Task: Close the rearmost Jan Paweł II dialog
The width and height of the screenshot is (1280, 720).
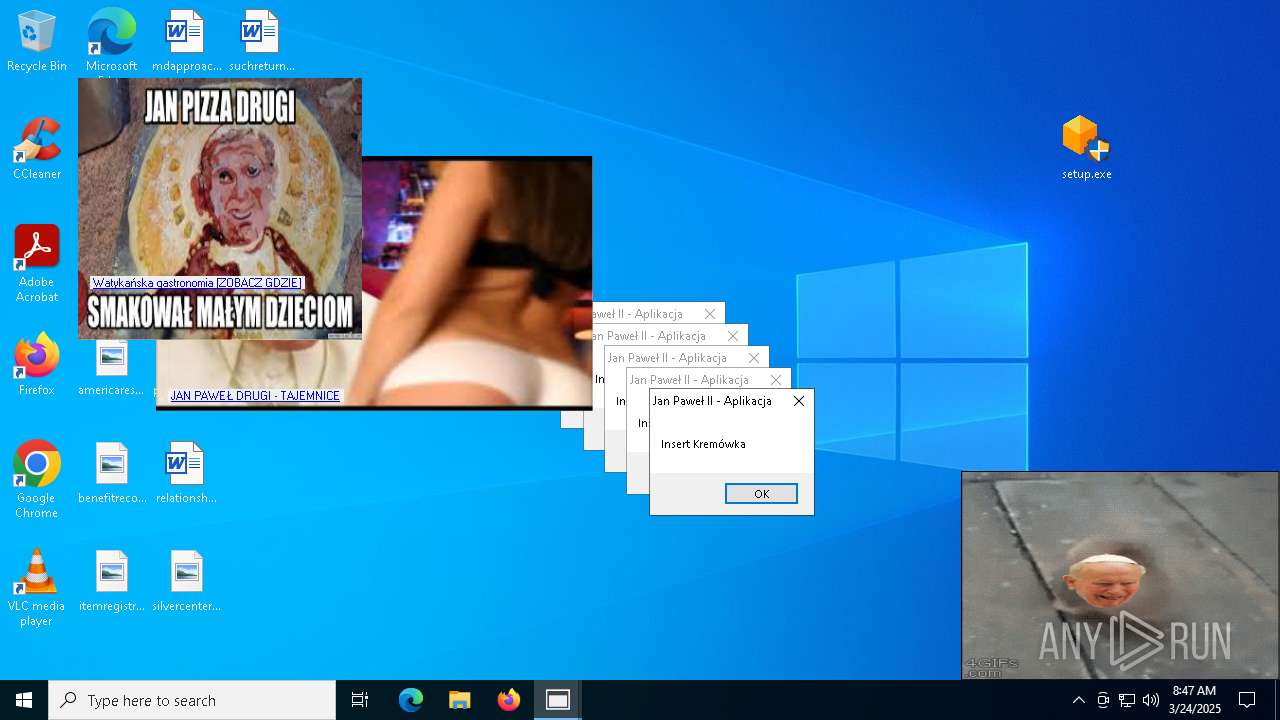Action: click(x=710, y=314)
